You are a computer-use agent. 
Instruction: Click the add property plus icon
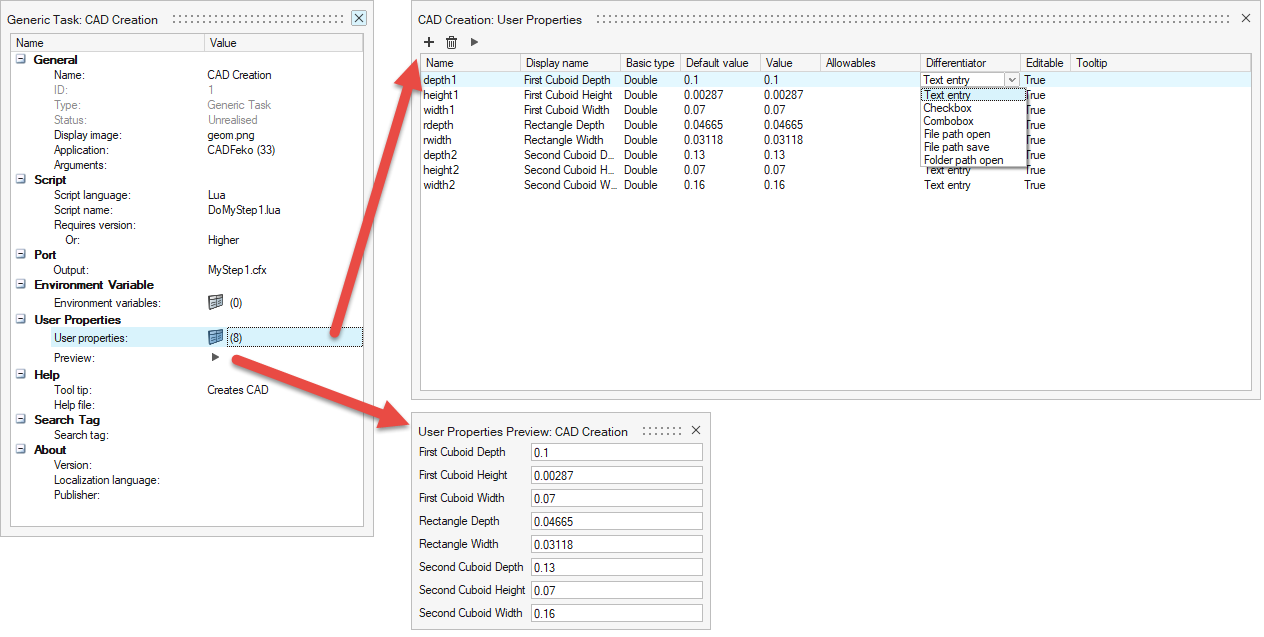[429, 42]
